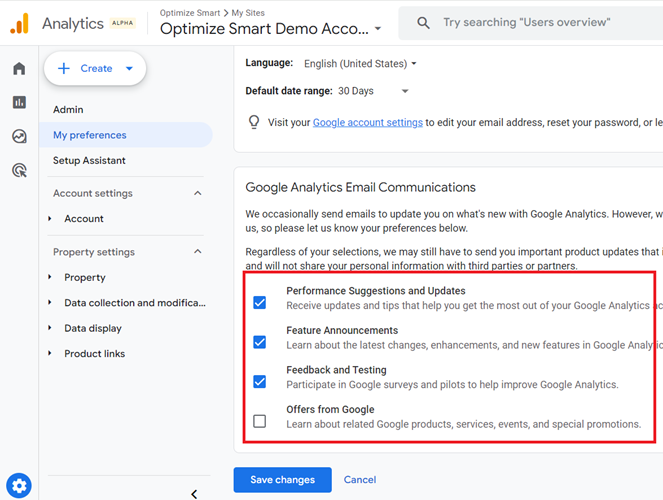Click the Cancel button
This screenshot has height=500, width=663.
click(x=360, y=480)
